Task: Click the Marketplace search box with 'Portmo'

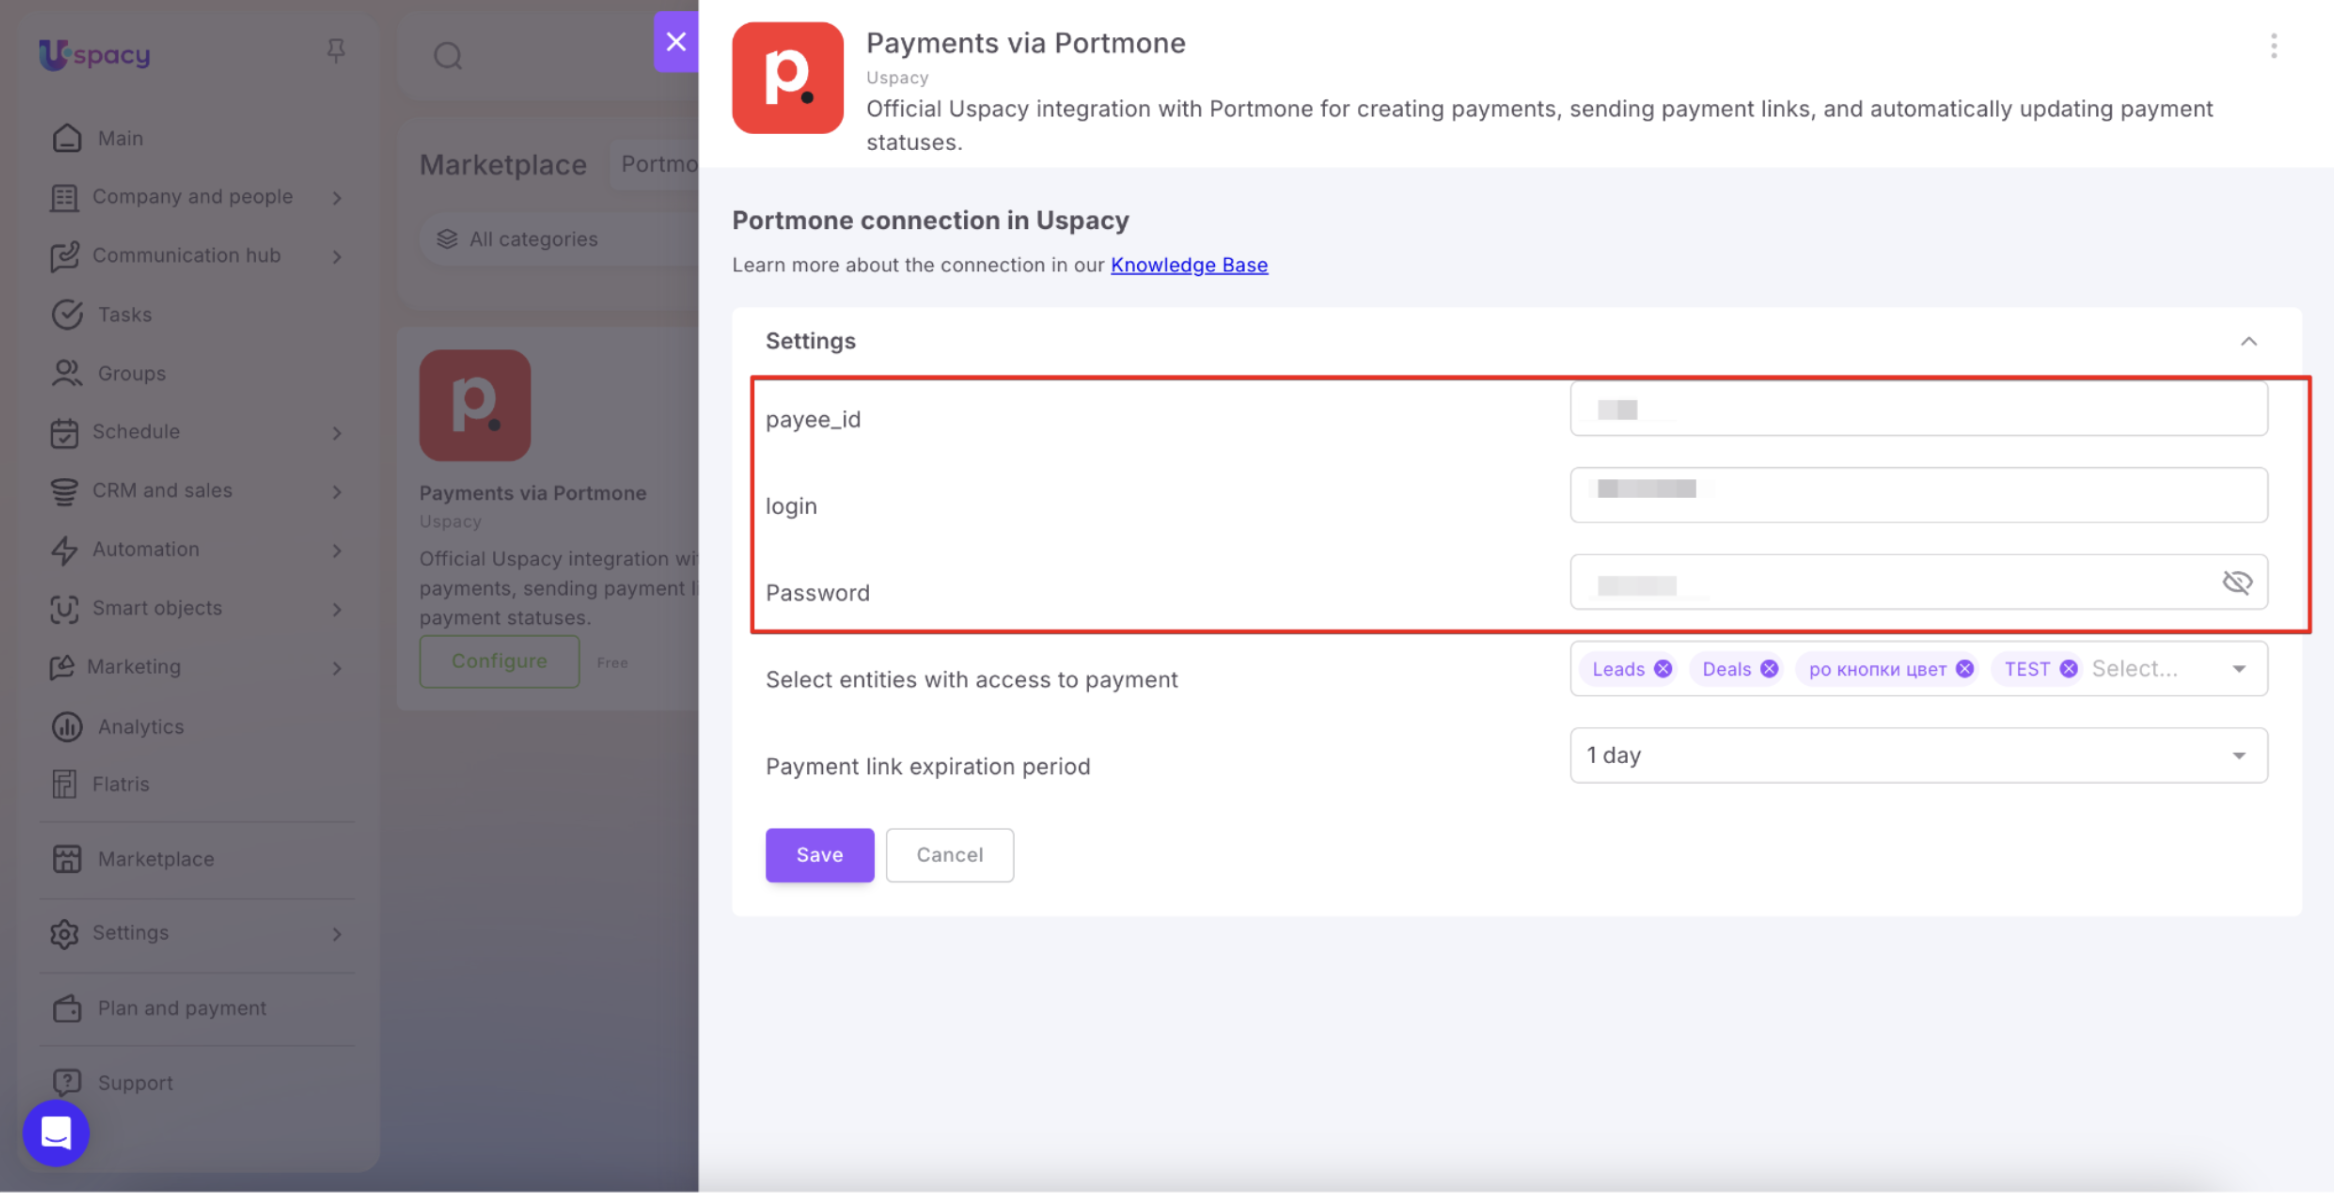Action: pyautogui.click(x=655, y=164)
